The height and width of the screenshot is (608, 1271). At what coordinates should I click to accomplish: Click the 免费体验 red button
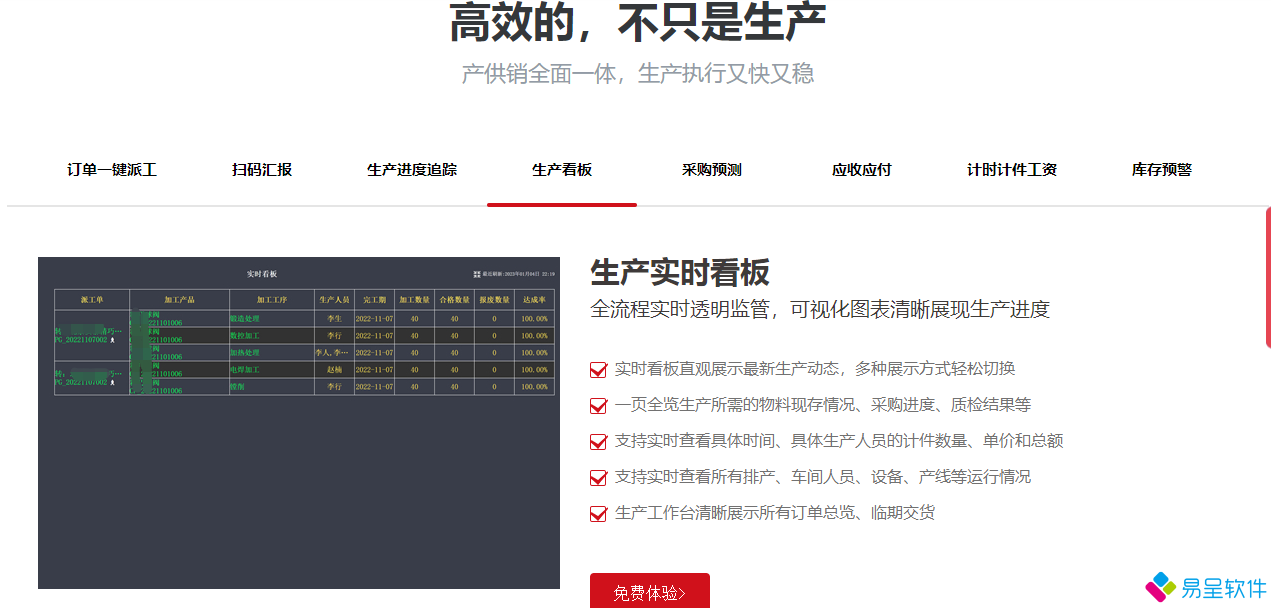click(650, 592)
